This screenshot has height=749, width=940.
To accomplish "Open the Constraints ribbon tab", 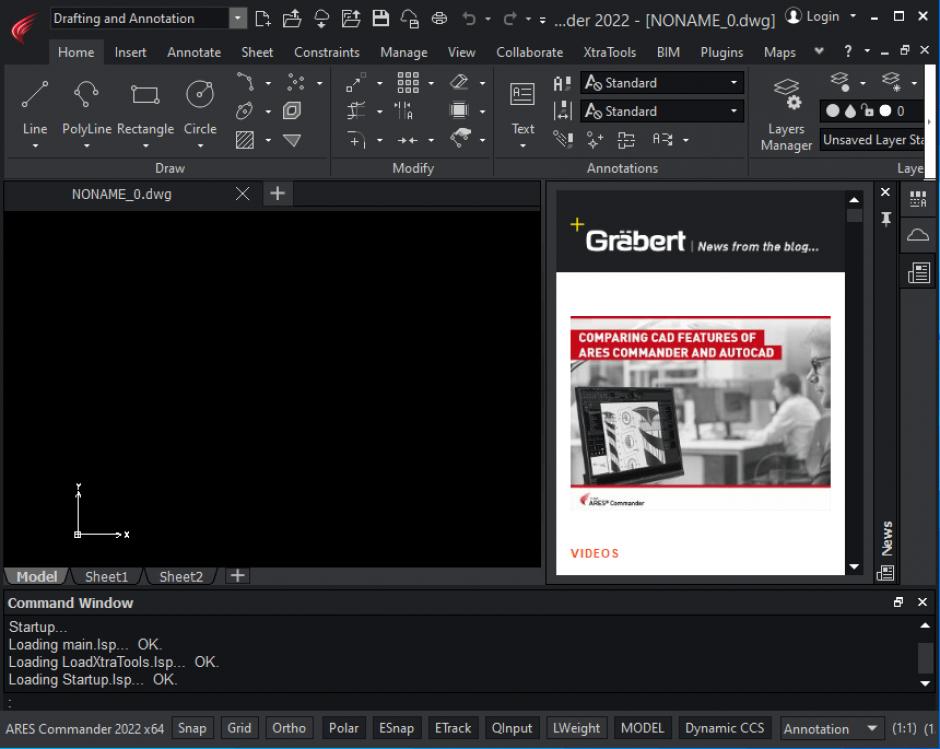I will tap(326, 52).
